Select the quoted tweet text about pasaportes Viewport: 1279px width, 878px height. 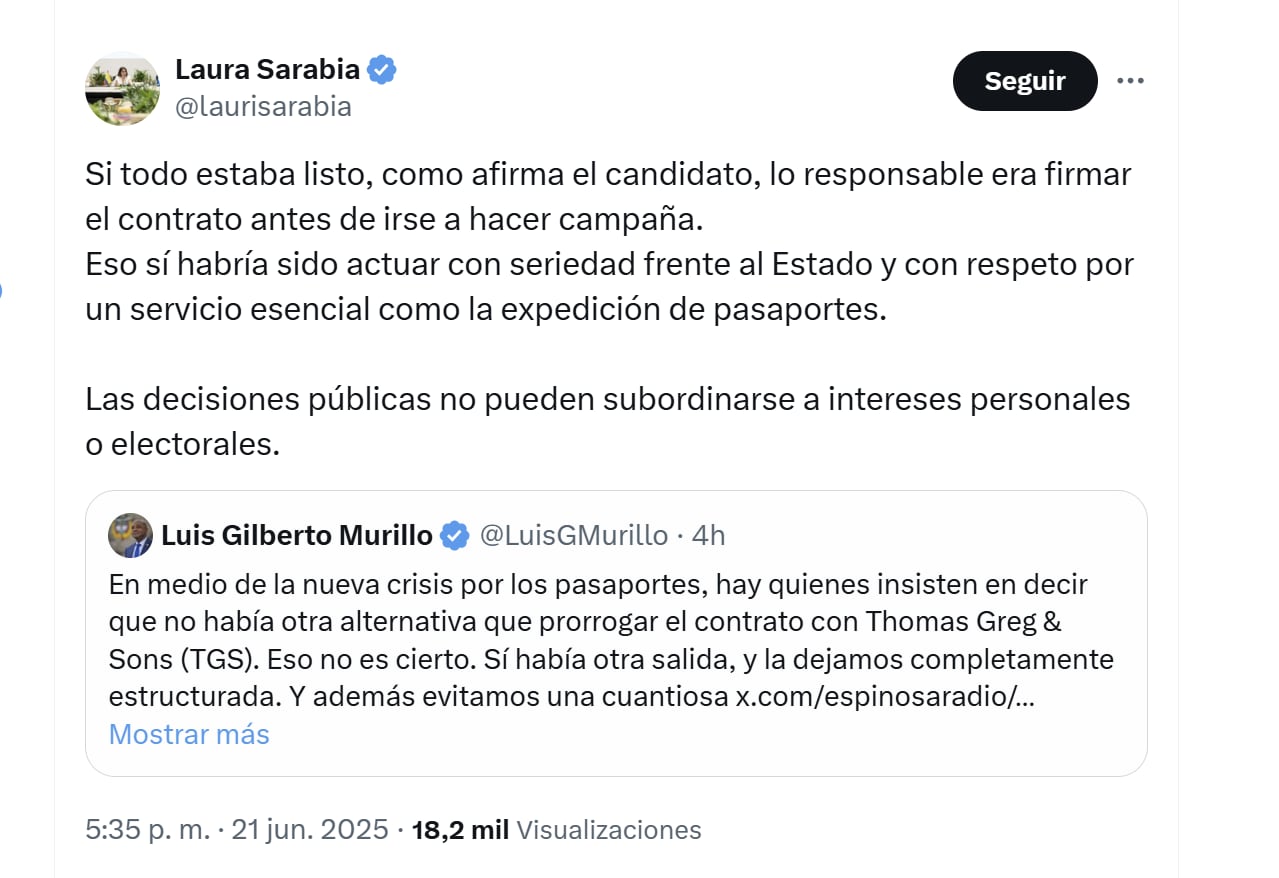point(598,620)
